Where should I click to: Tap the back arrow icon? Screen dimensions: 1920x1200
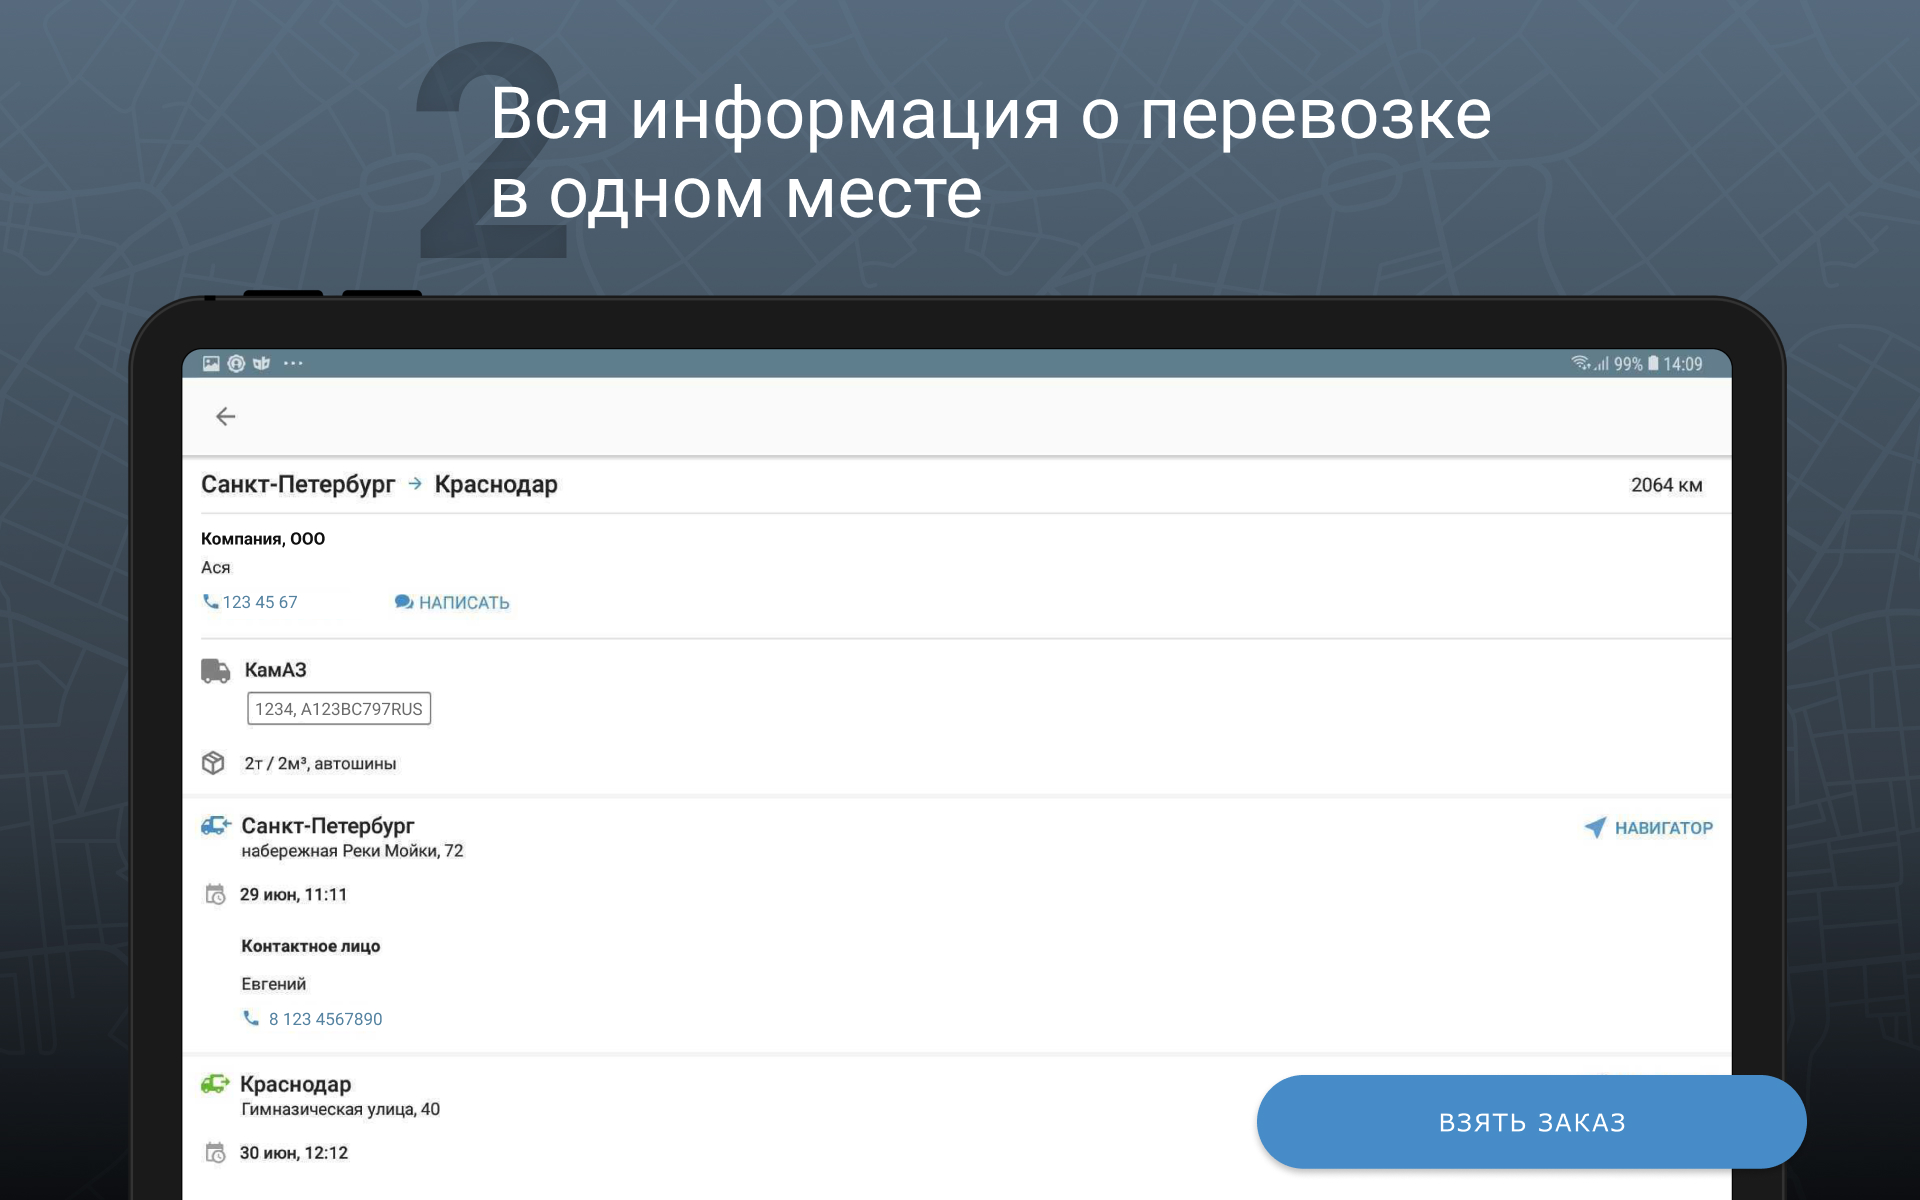point(226,416)
